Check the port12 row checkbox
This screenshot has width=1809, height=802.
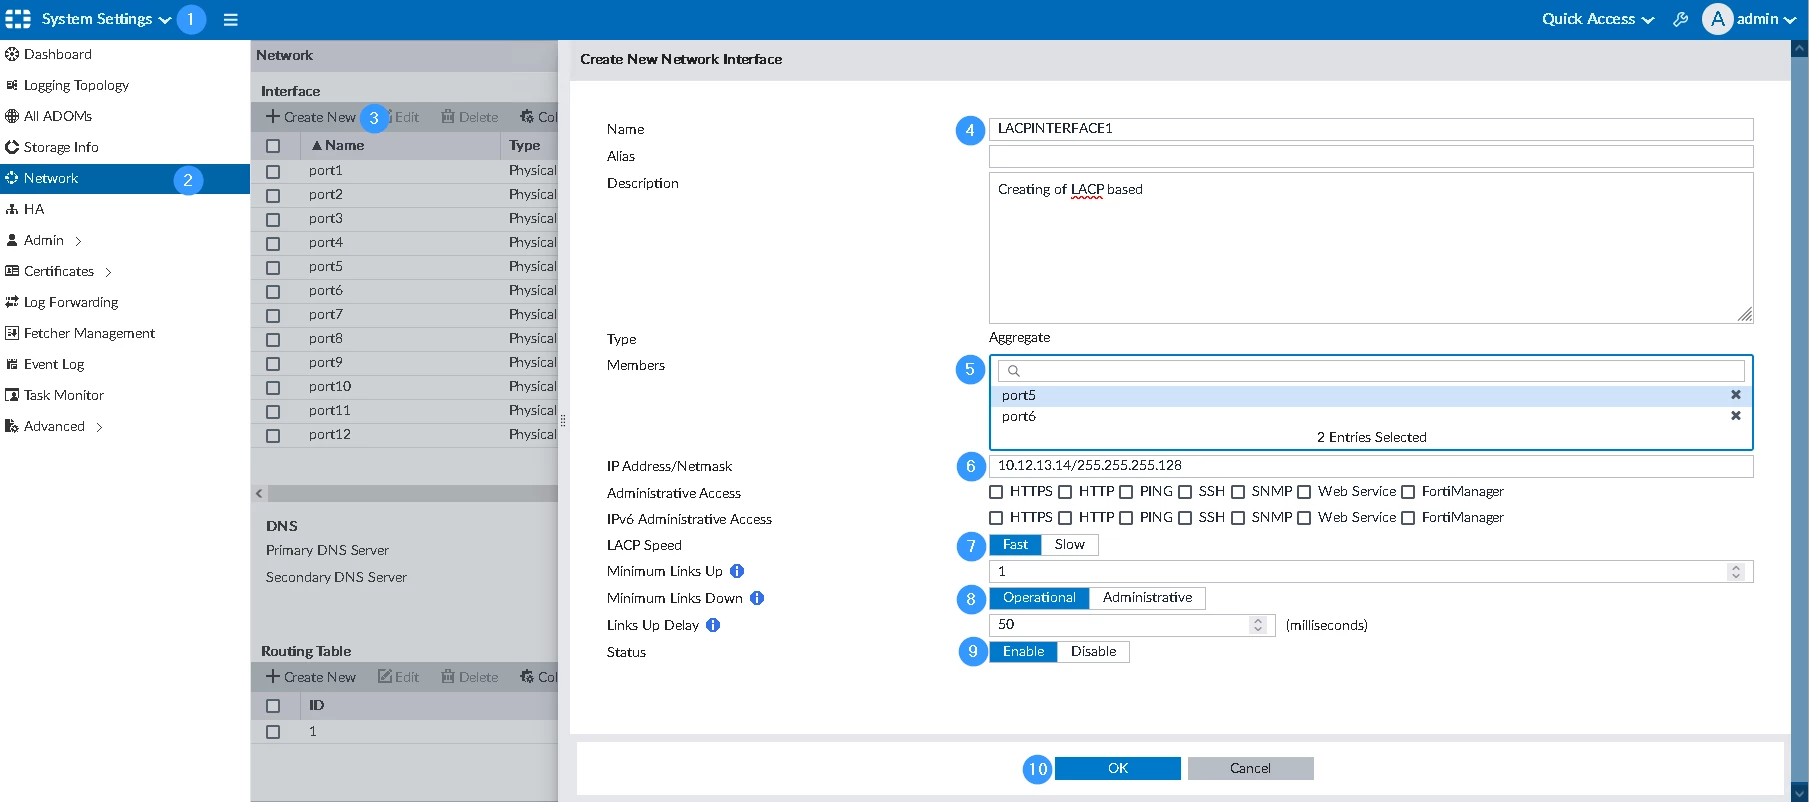tap(273, 436)
